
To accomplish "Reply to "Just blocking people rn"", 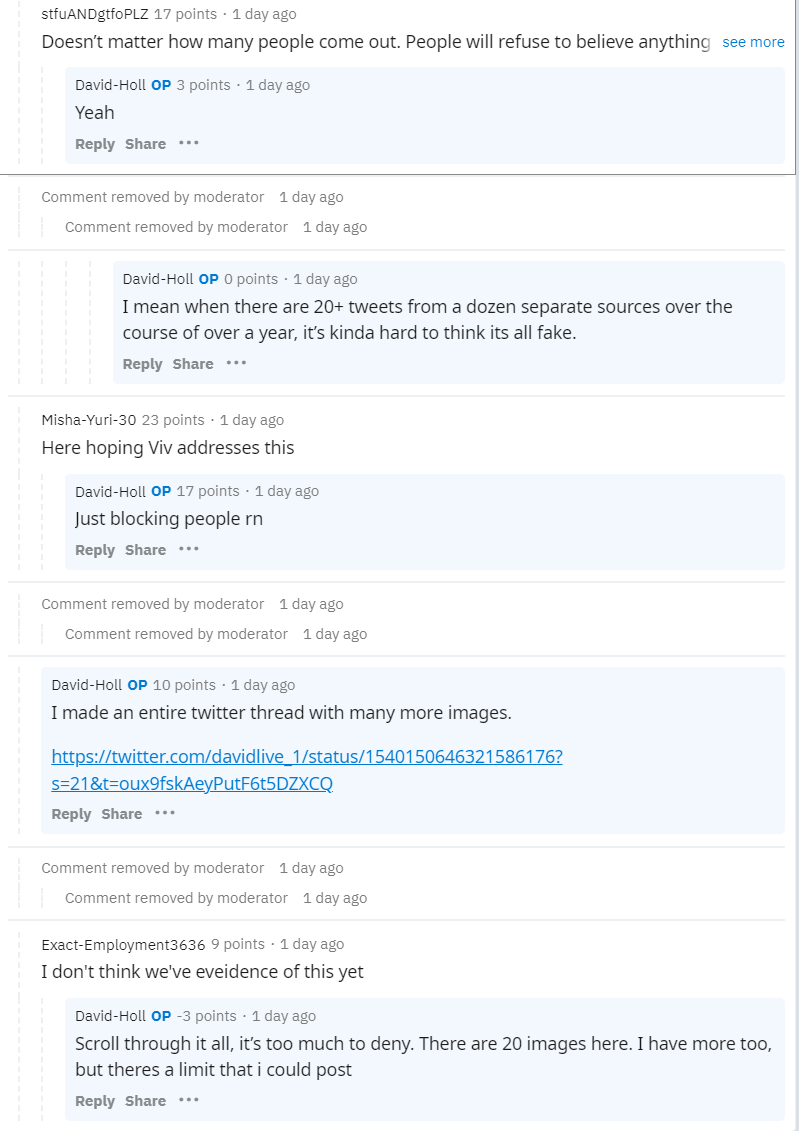I will [95, 550].
